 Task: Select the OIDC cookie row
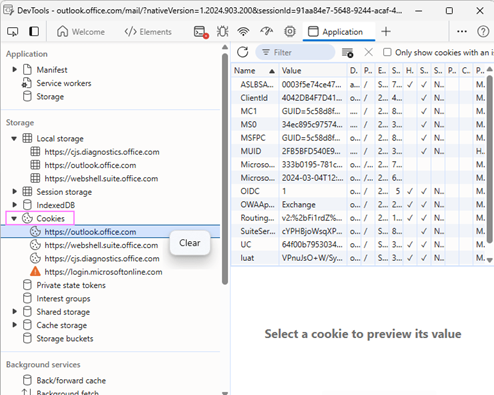coord(359,191)
